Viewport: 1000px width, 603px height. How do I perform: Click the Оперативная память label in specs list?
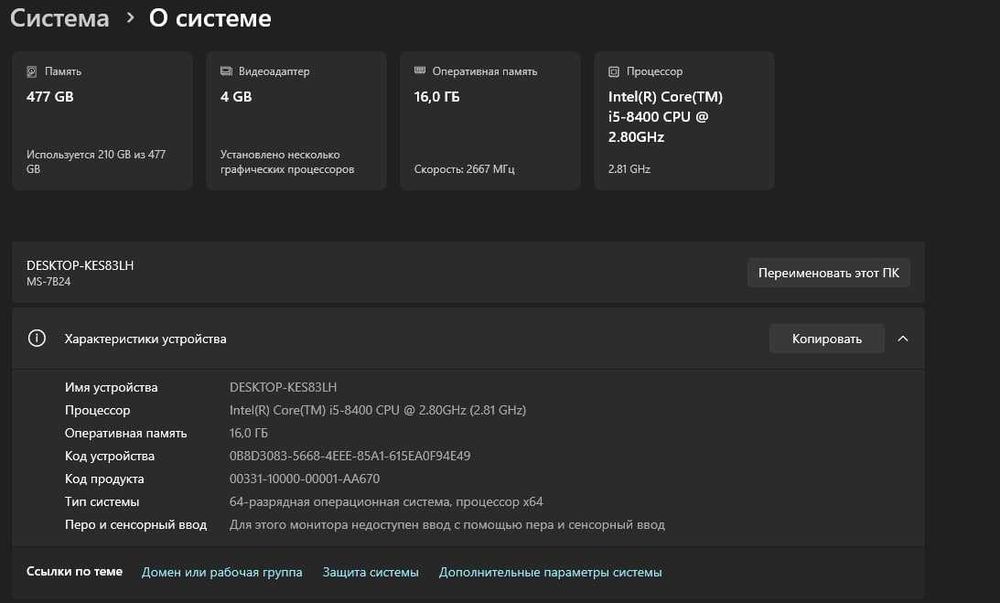126,433
